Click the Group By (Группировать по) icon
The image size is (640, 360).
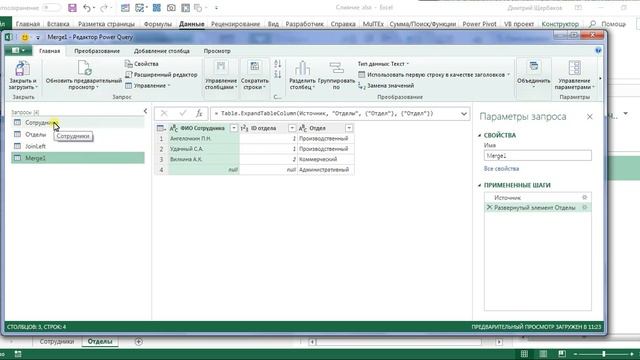[x=336, y=68]
